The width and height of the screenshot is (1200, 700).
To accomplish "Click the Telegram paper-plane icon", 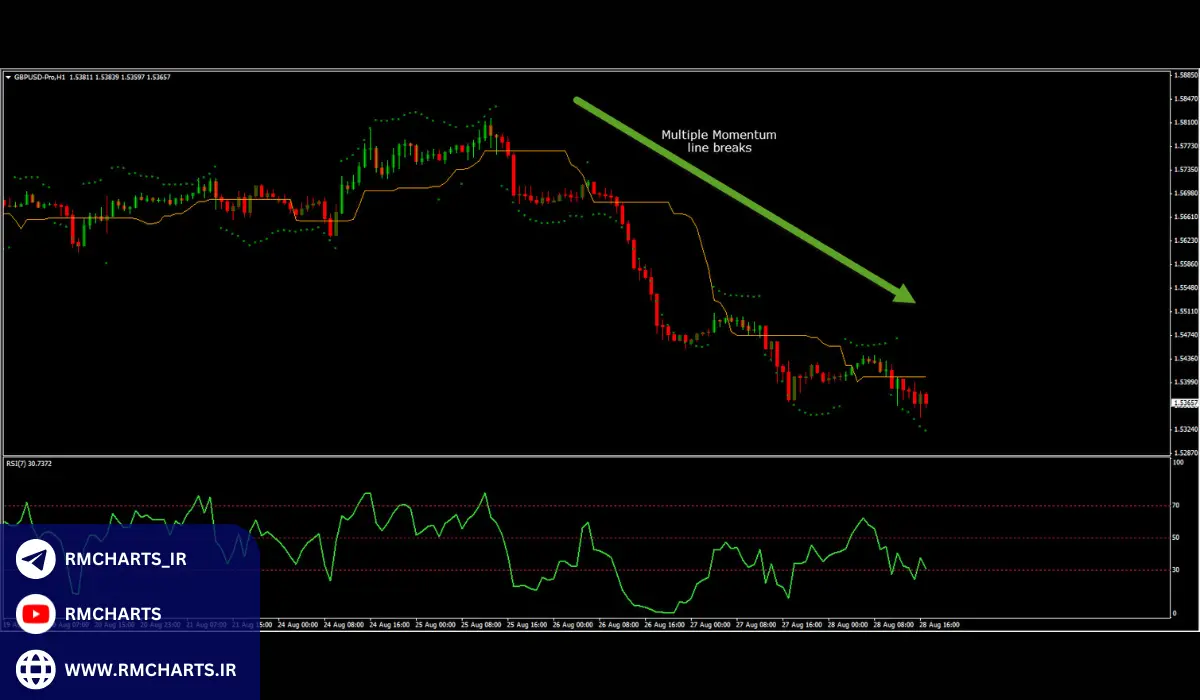I will [x=36, y=559].
